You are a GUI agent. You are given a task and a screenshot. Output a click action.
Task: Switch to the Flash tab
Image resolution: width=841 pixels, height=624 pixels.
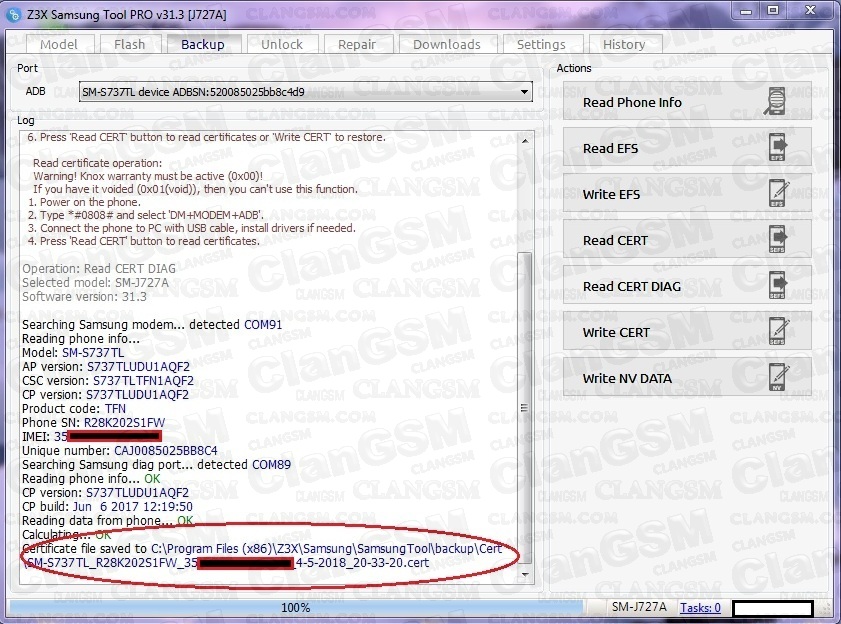click(x=130, y=44)
